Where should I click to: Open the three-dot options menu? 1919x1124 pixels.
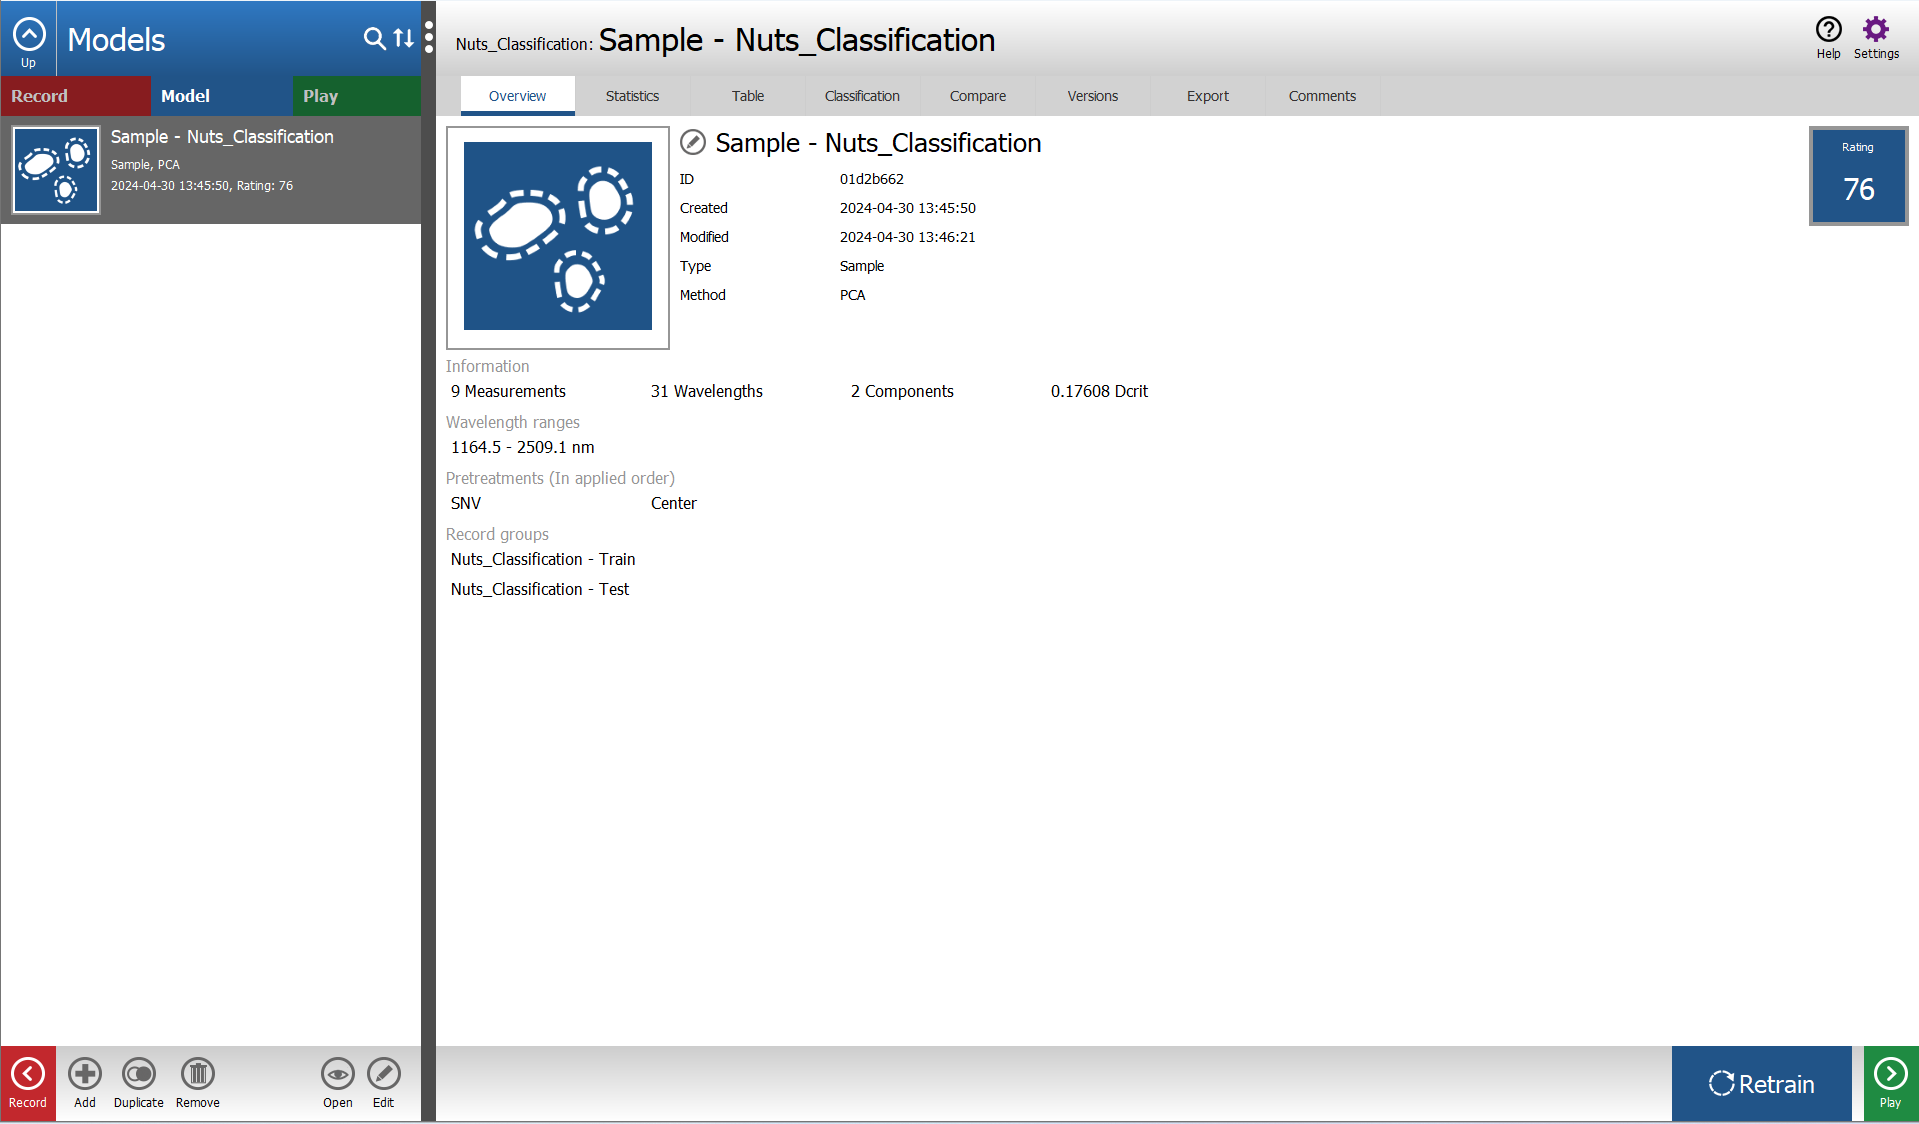[x=429, y=38]
